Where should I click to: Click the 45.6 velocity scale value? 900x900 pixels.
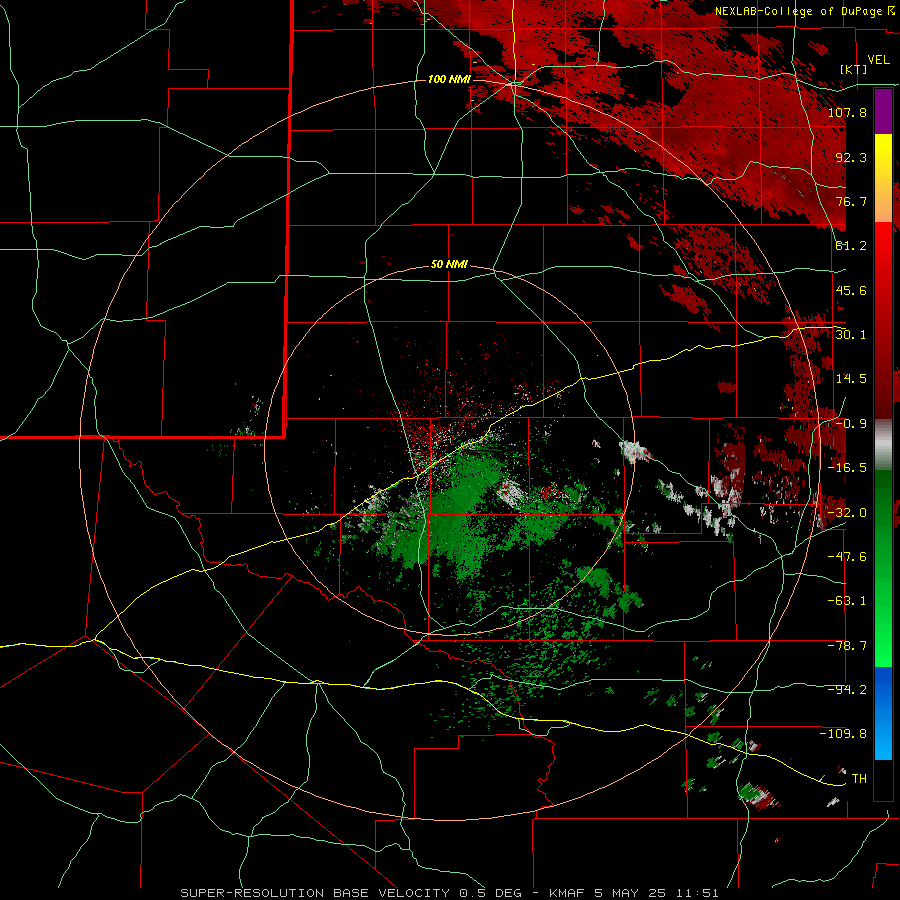tap(851, 290)
